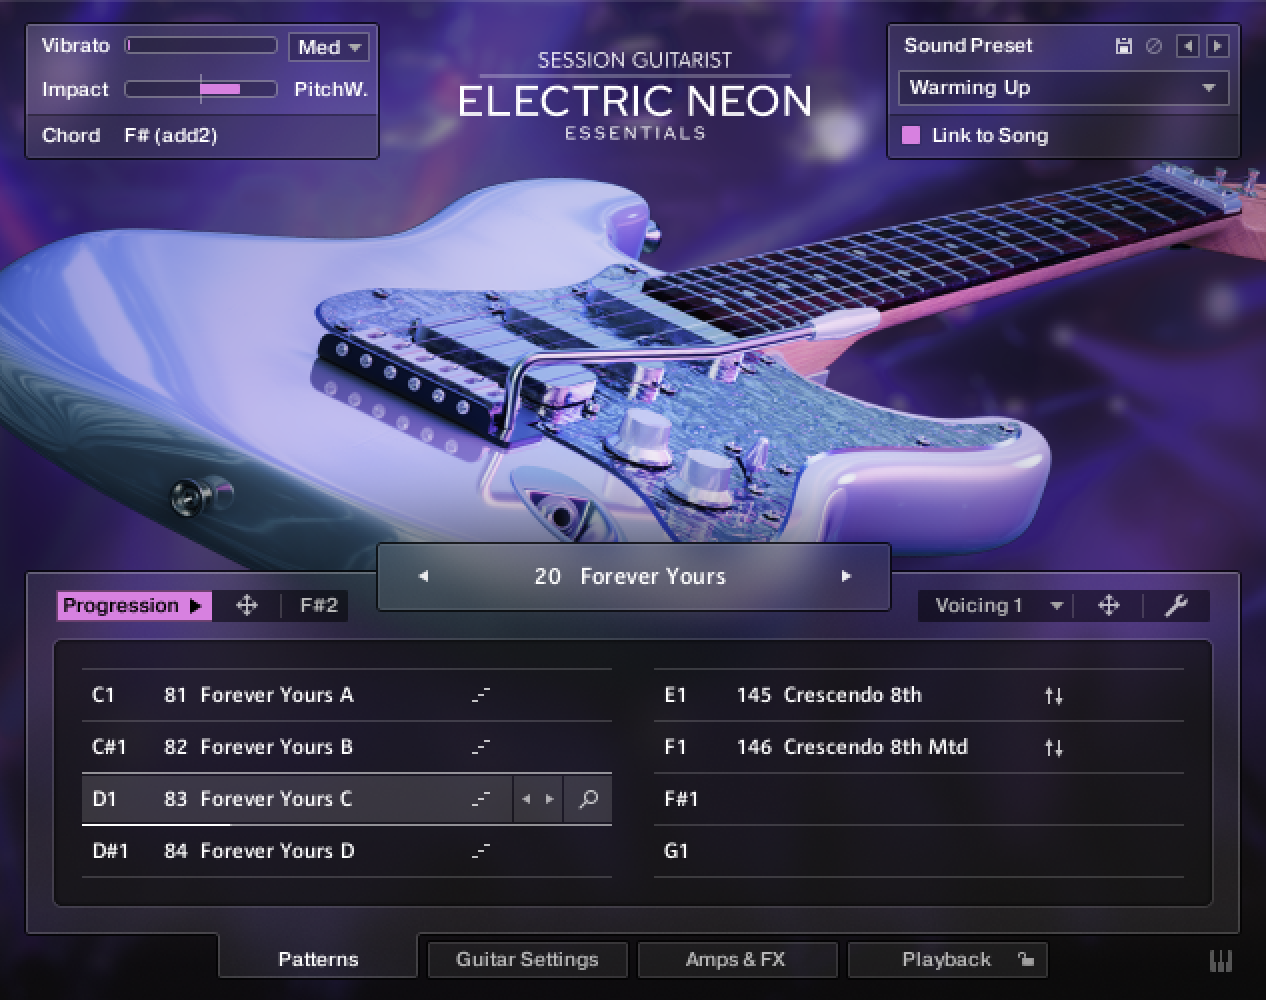Image resolution: width=1266 pixels, height=1000 pixels.
Task: Go to previous sound preset arrow
Action: (x=1187, y=46)
